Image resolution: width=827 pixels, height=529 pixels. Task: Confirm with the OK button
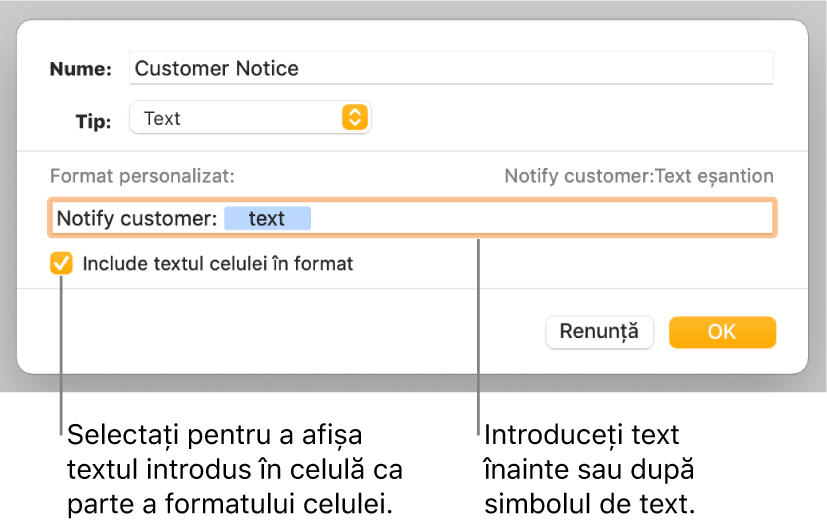coord(722,332)
